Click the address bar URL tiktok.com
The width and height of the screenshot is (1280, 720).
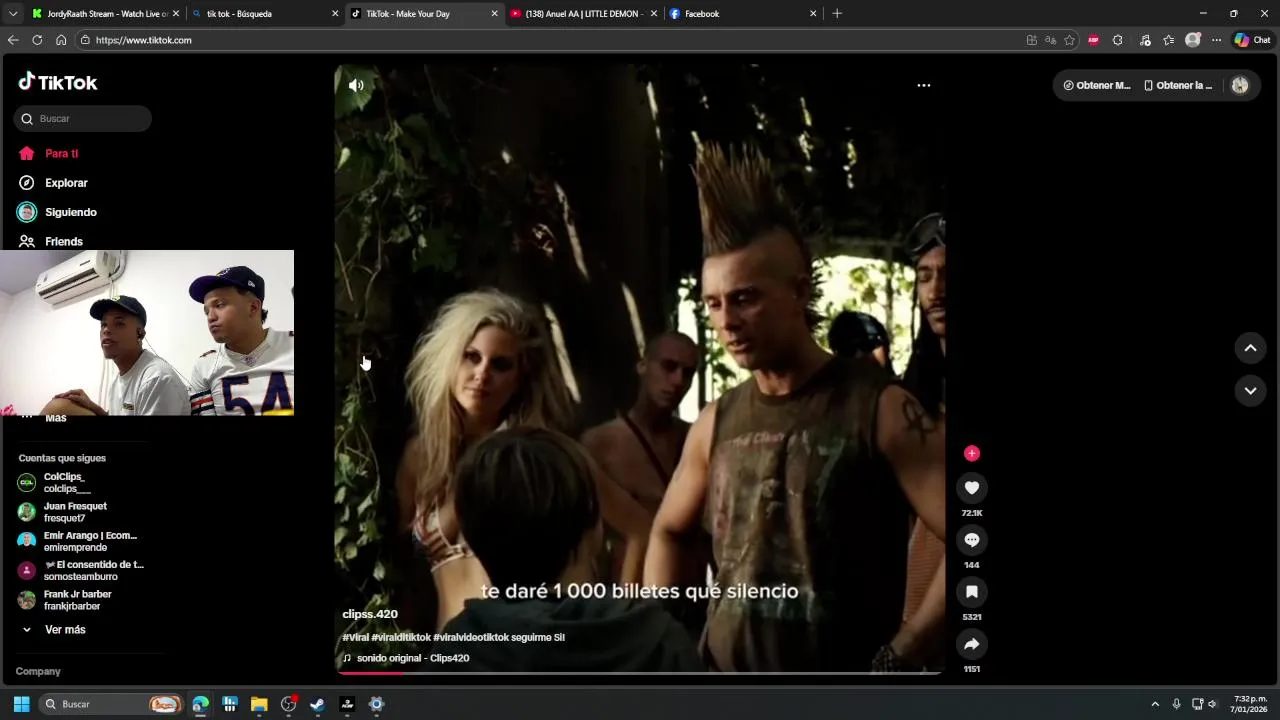coord(144,40)
